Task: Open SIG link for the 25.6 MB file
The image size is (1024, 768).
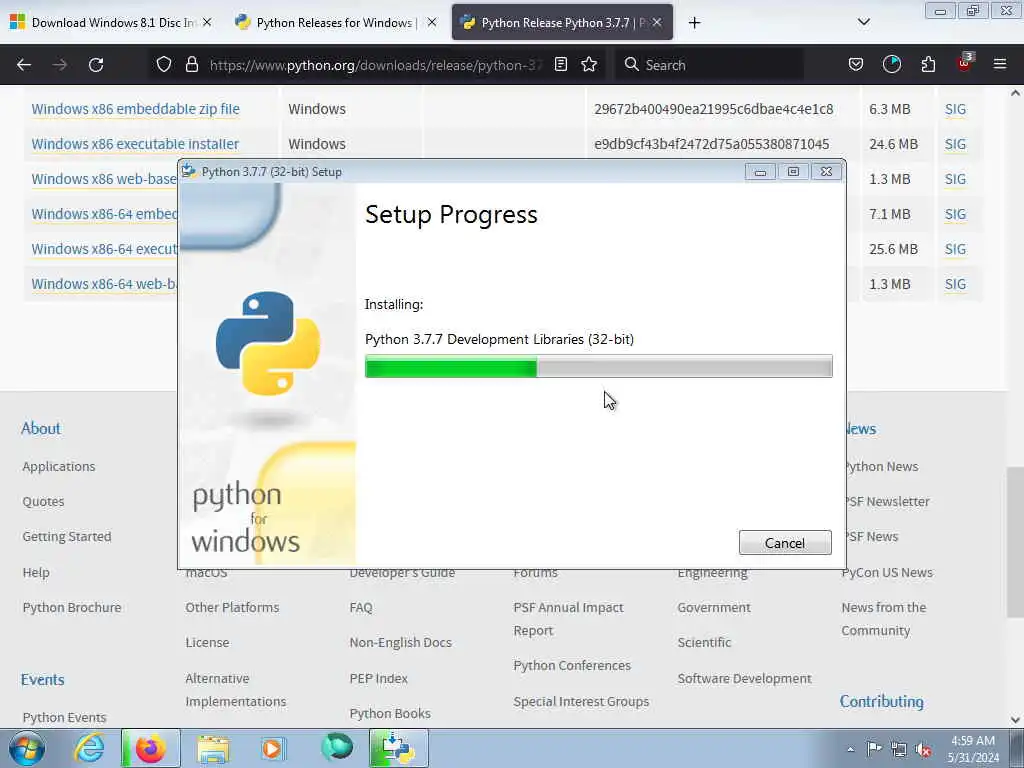Action: [x=955, y=249]
